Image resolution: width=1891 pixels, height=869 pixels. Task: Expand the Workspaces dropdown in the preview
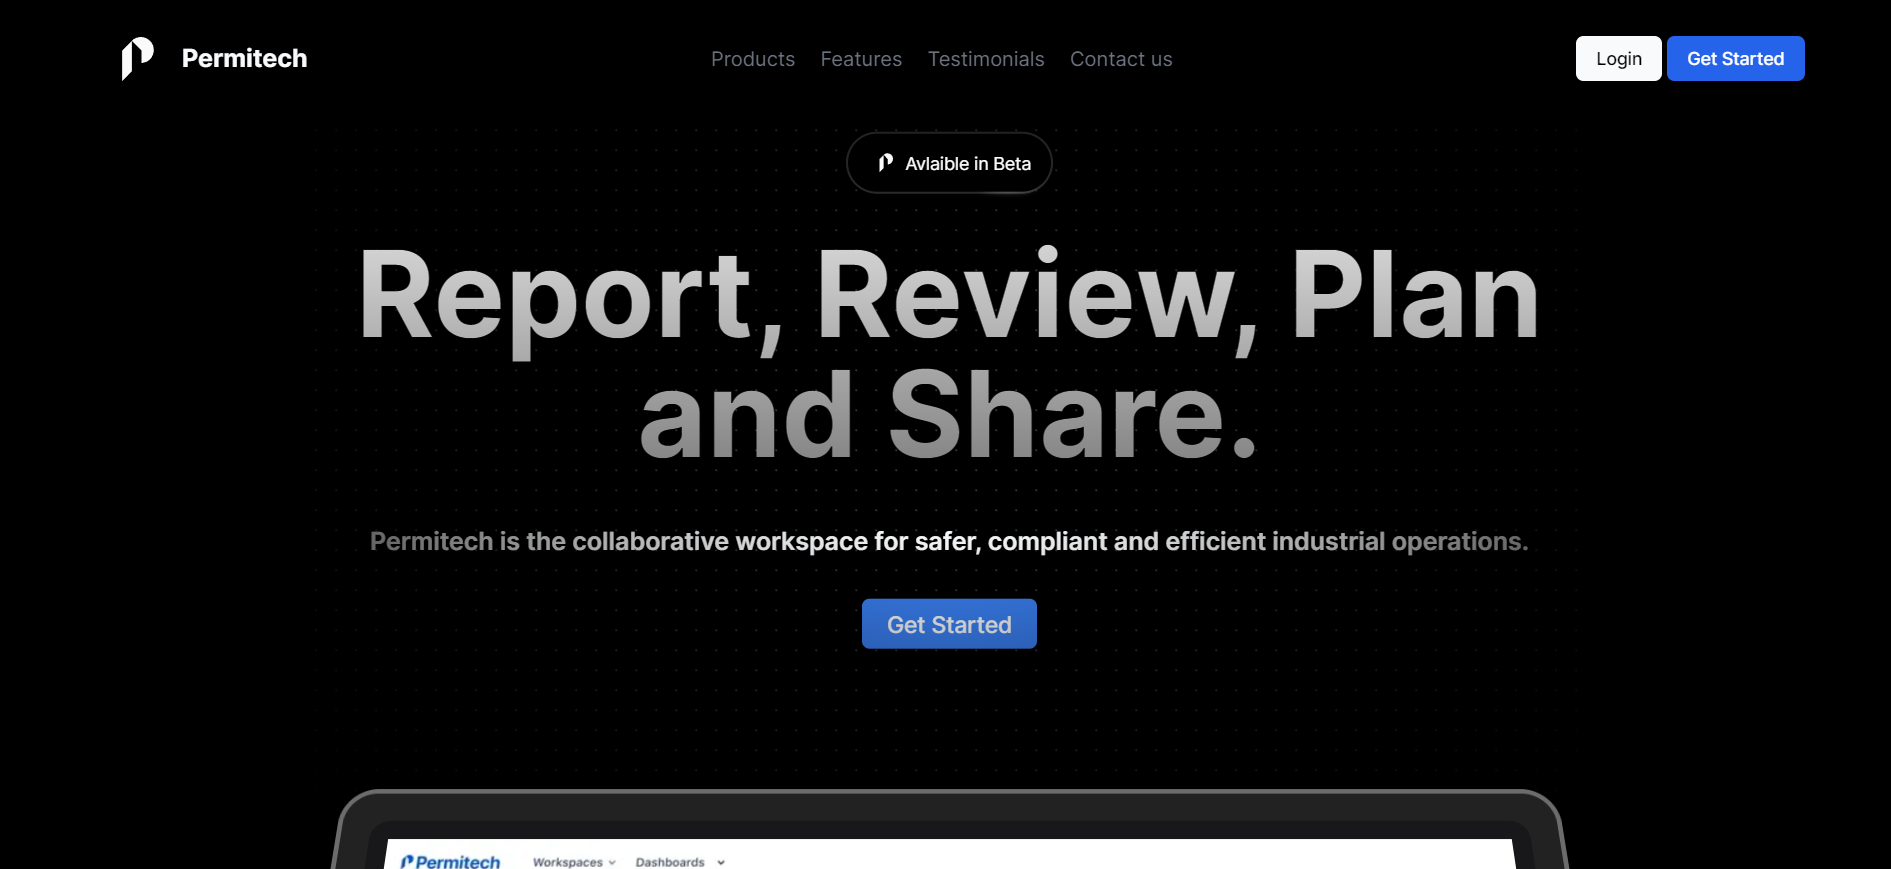[567, 862]
